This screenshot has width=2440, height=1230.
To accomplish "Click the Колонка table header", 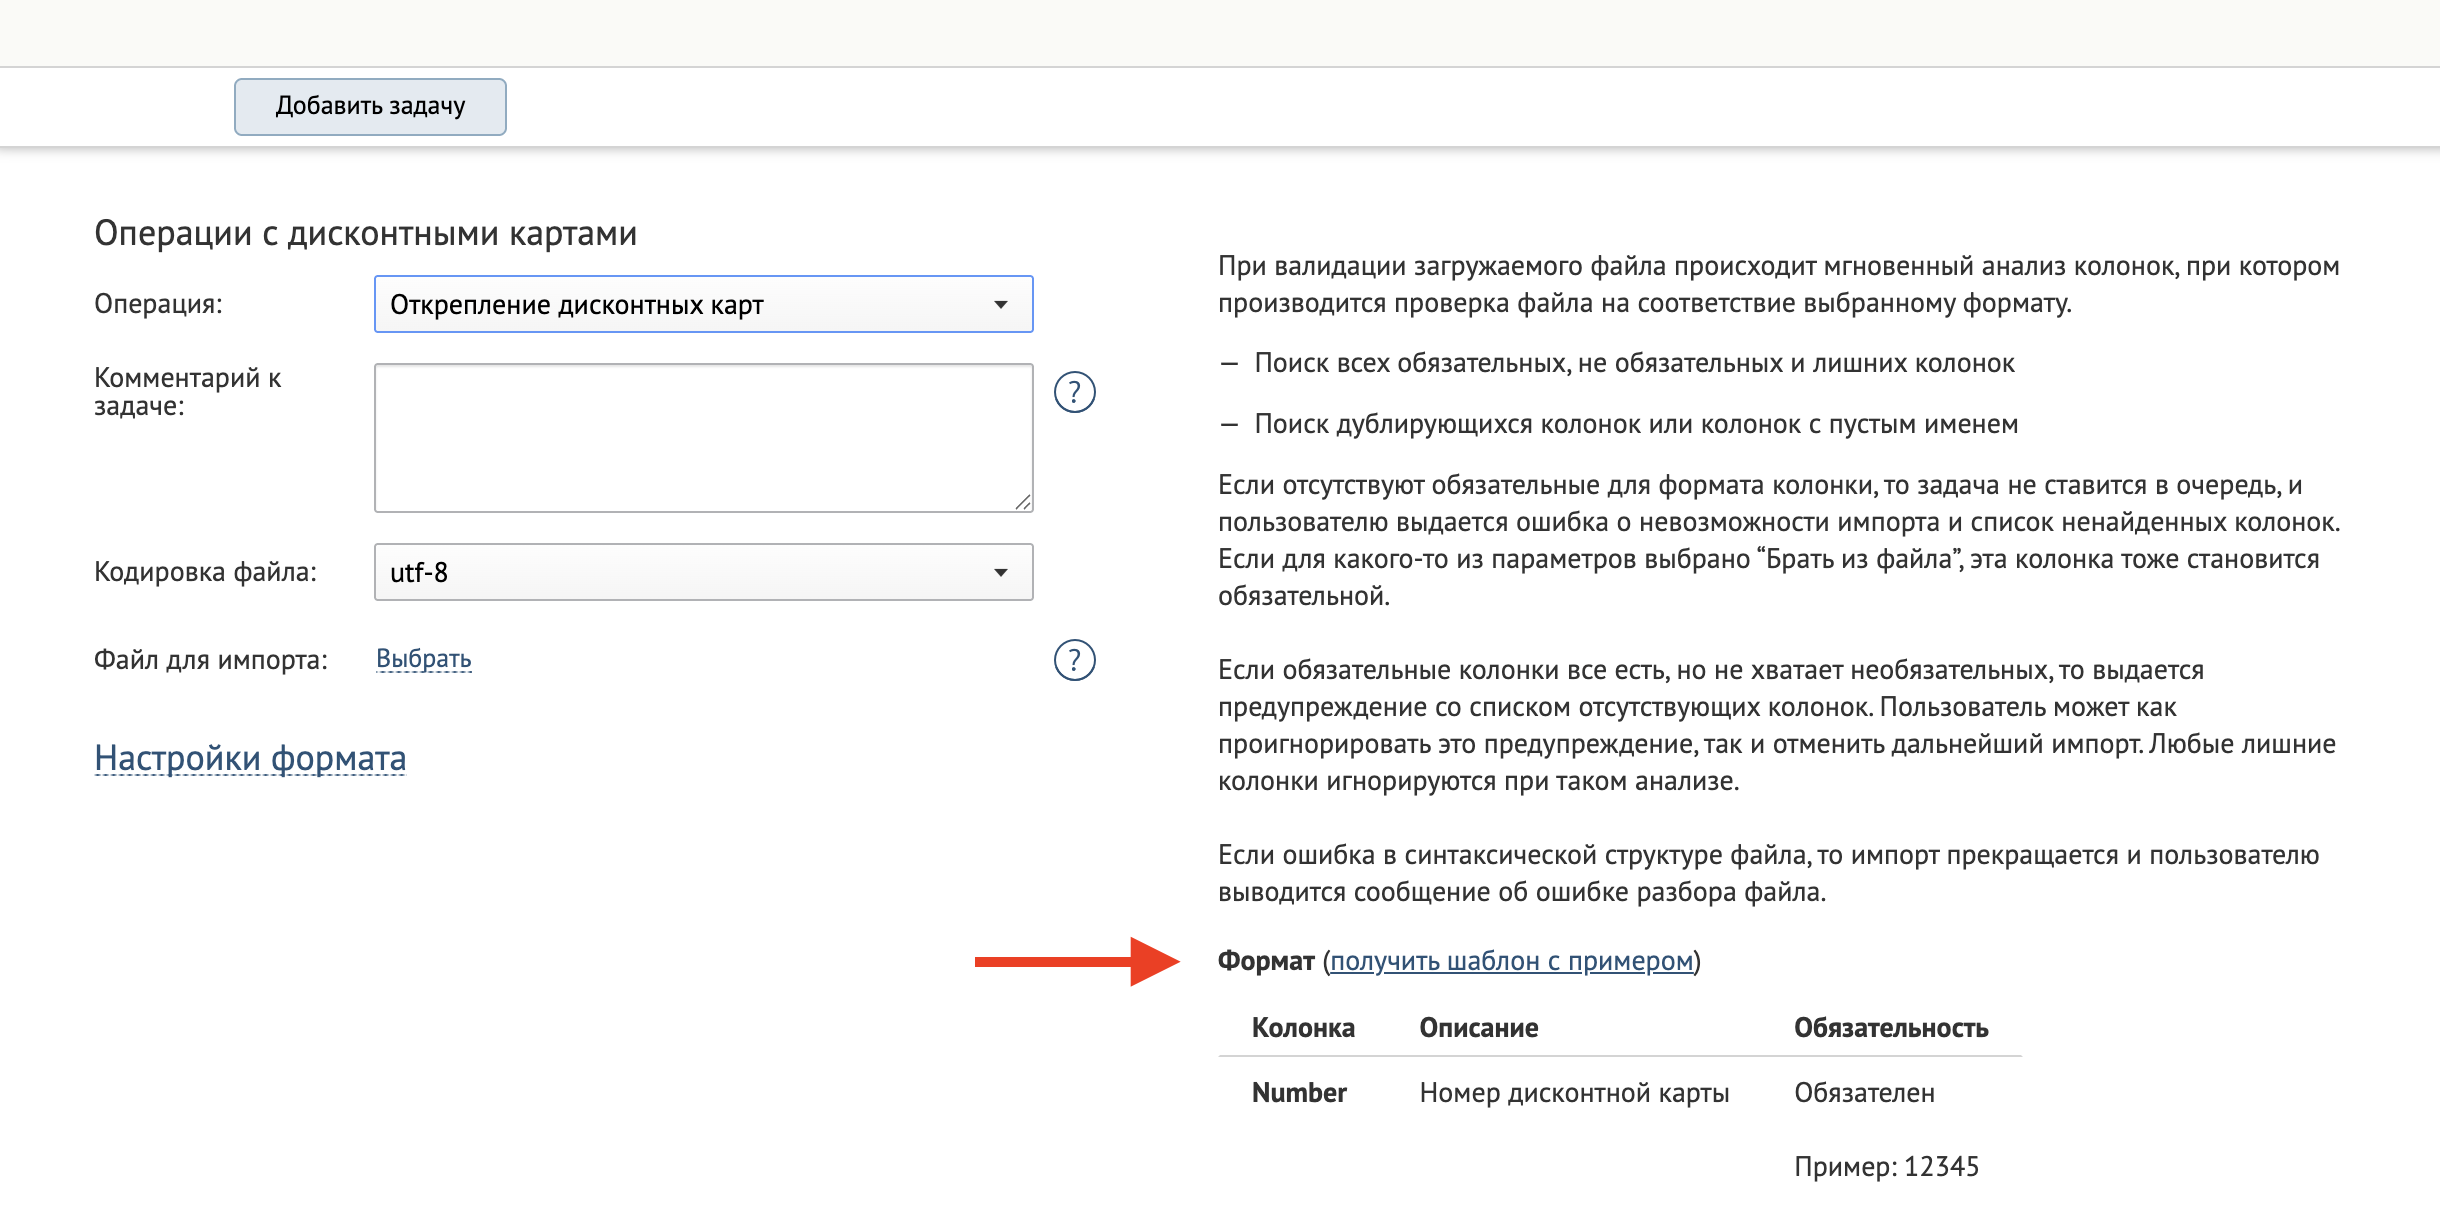I will tap(1303, 1028).
